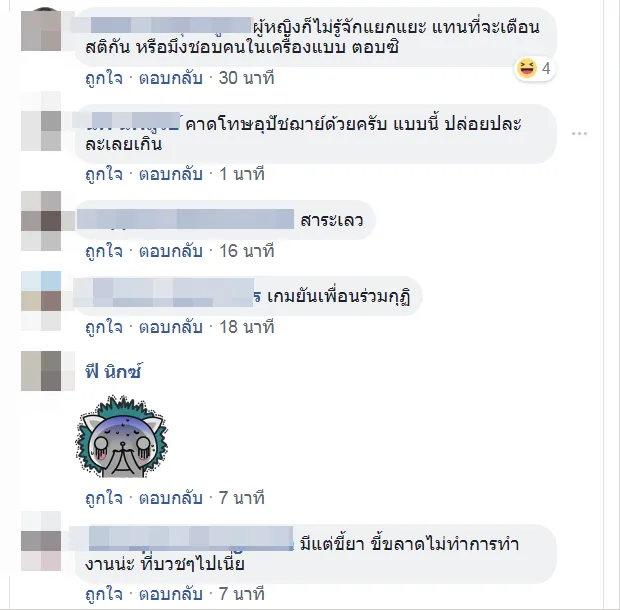
Task: Click the crying cat sticker image
Action: (122, 436)
